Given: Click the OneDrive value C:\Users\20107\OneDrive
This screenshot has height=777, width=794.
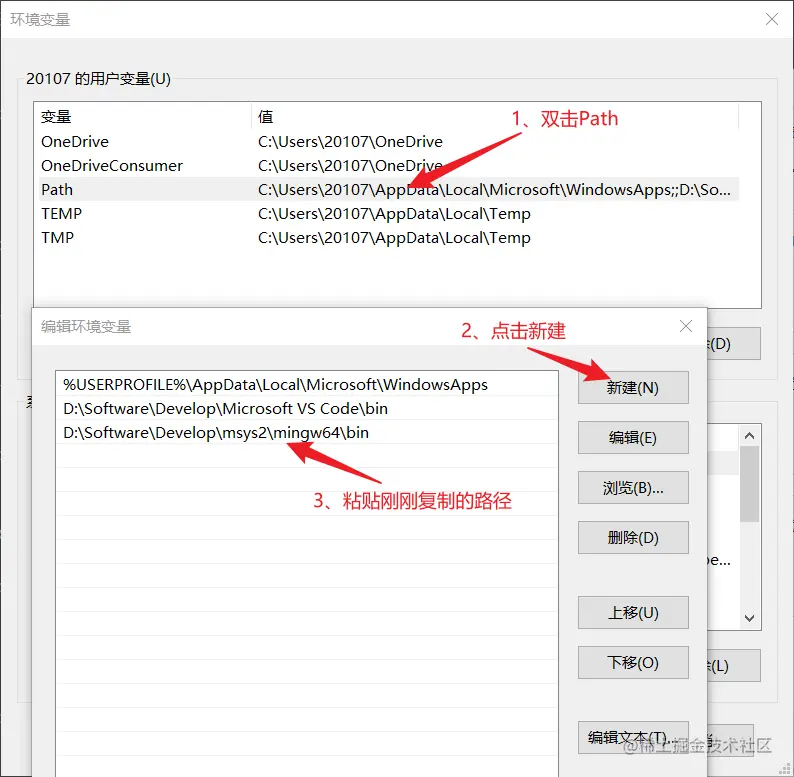Looking at the screenshot, I should [x=350, y=142].
